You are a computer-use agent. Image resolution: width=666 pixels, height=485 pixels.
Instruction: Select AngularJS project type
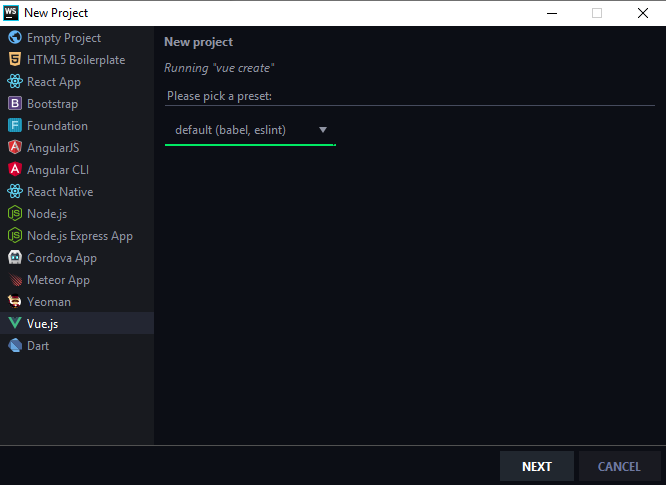pos(77,147)
